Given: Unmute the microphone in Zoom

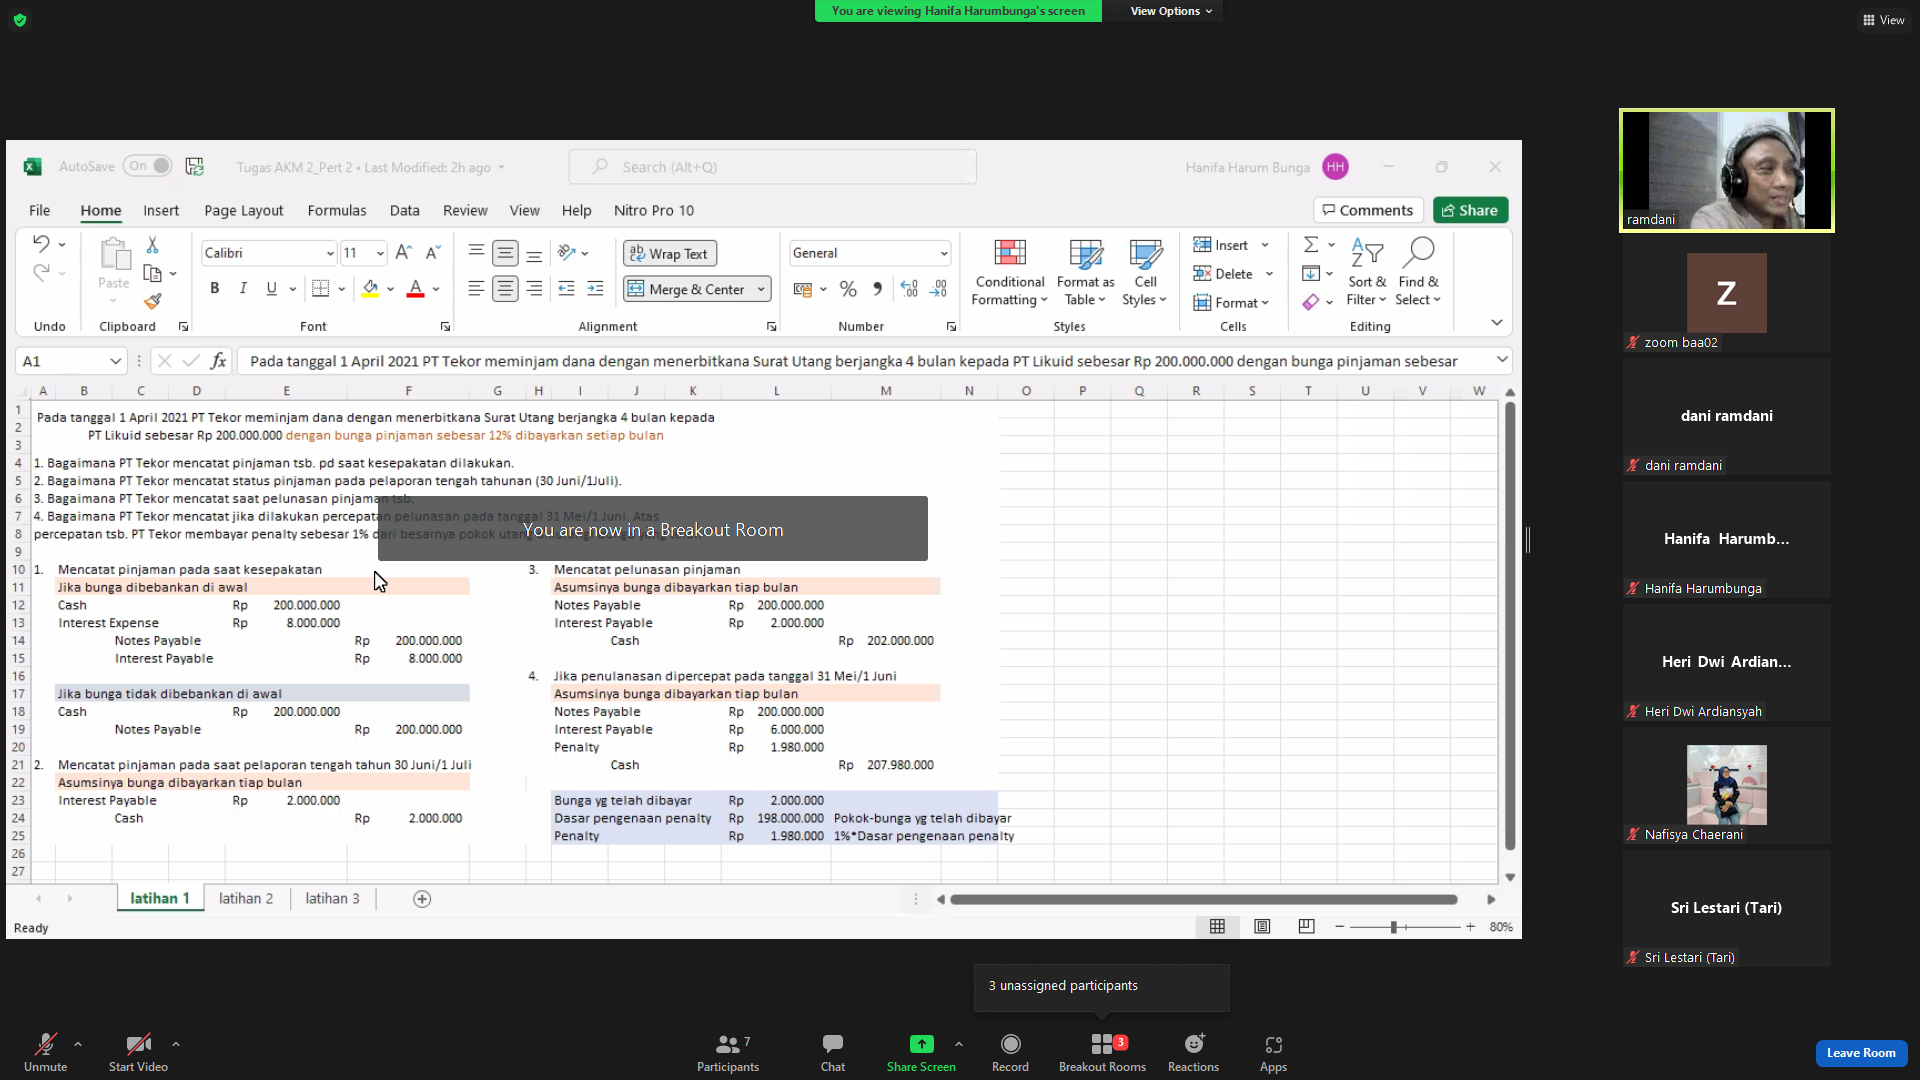Looking at the screenshot, I should [x=46, y=1052].
